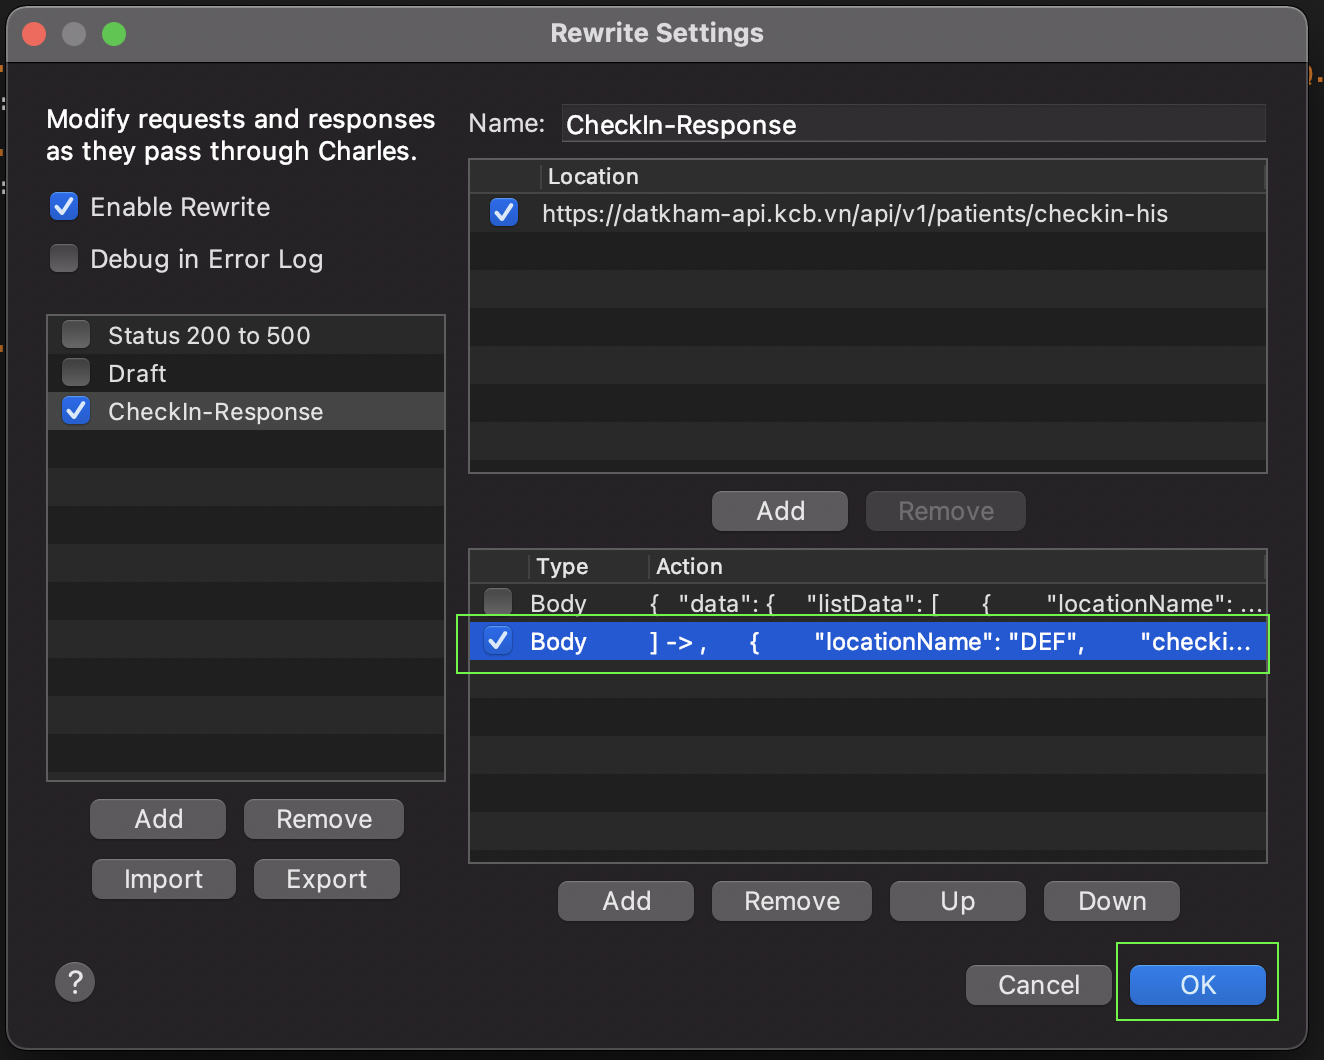Move the selected rule Up

[958, 901]
